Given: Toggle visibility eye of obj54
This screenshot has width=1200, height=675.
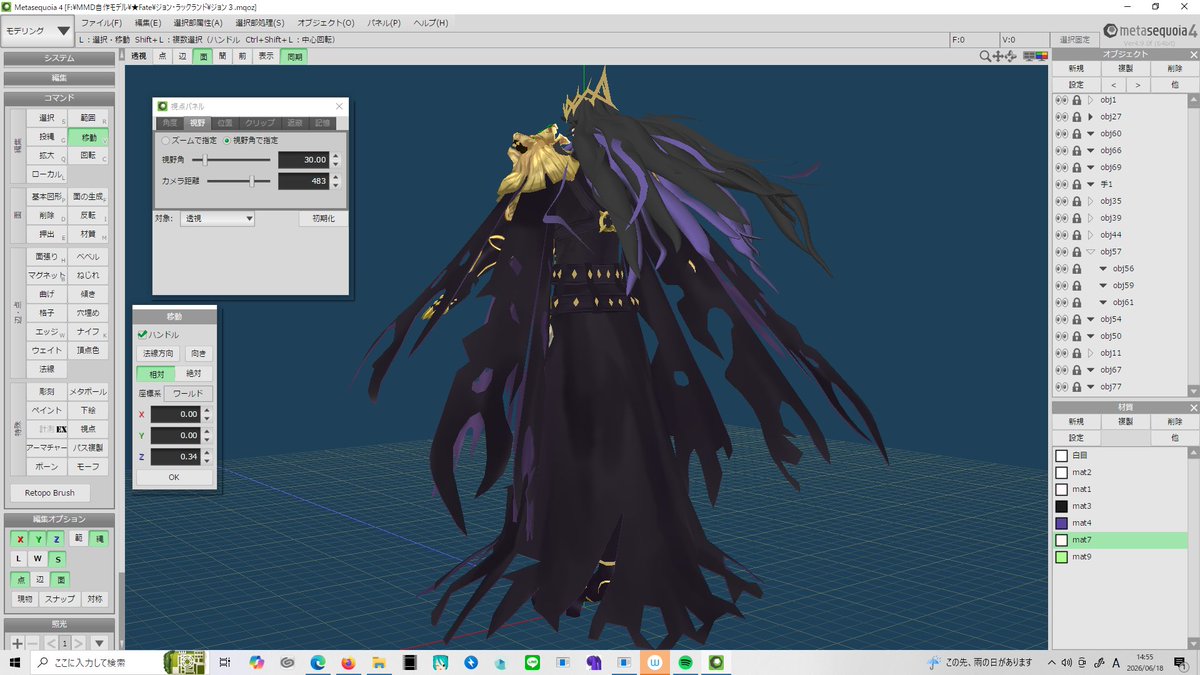Looking at the screenshot, I should 1062,319.
